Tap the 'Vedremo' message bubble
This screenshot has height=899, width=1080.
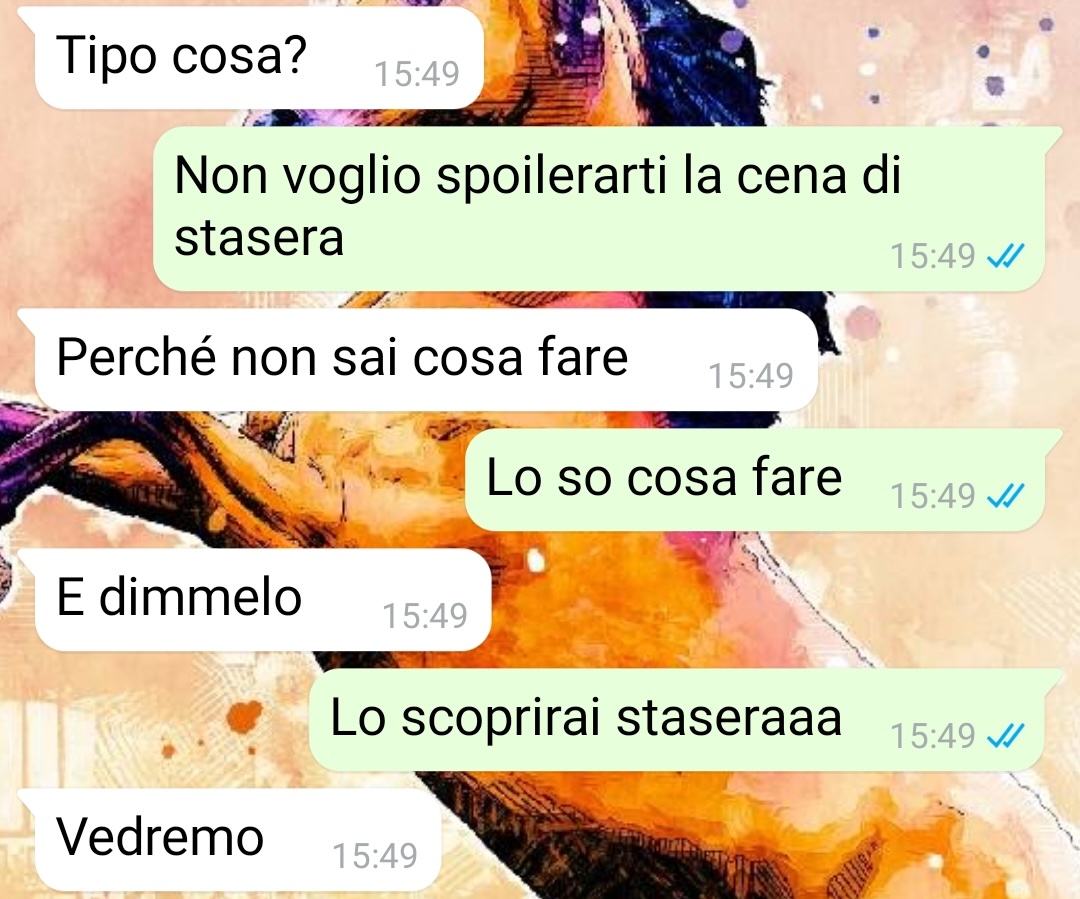tap(237, 839)
